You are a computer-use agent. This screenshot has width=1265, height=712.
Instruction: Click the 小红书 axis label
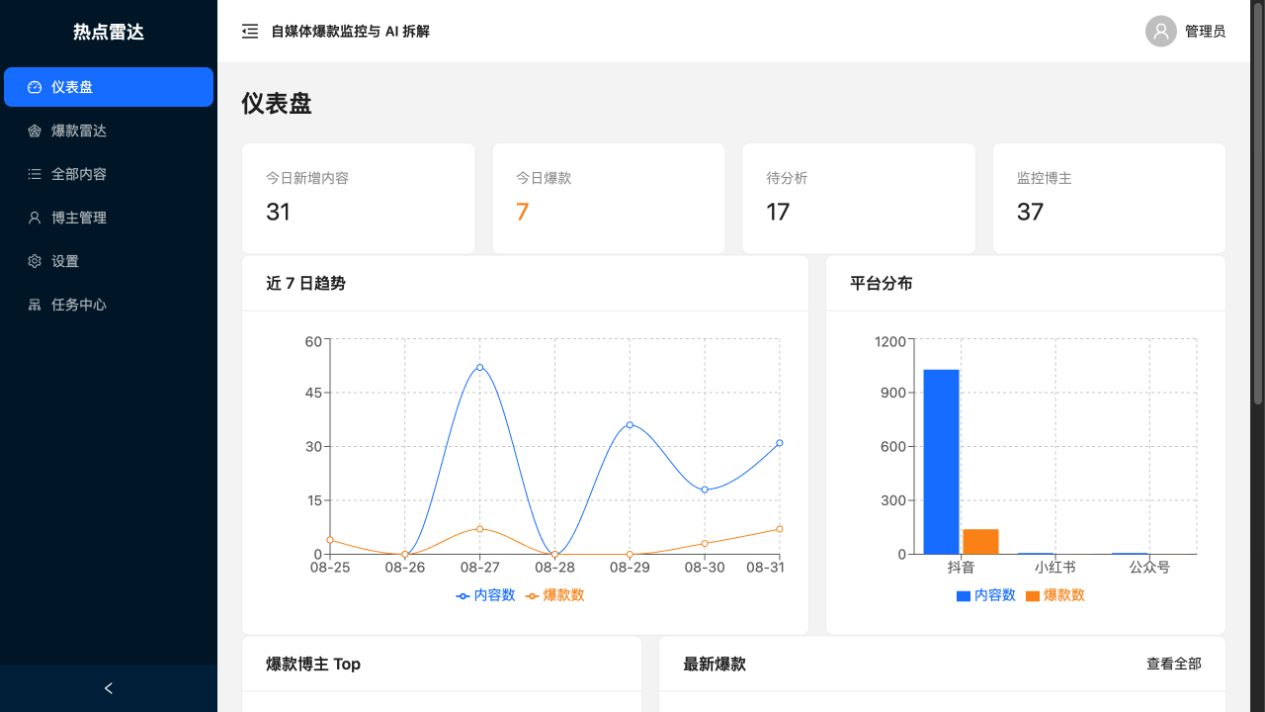(x=1055, y=567)
